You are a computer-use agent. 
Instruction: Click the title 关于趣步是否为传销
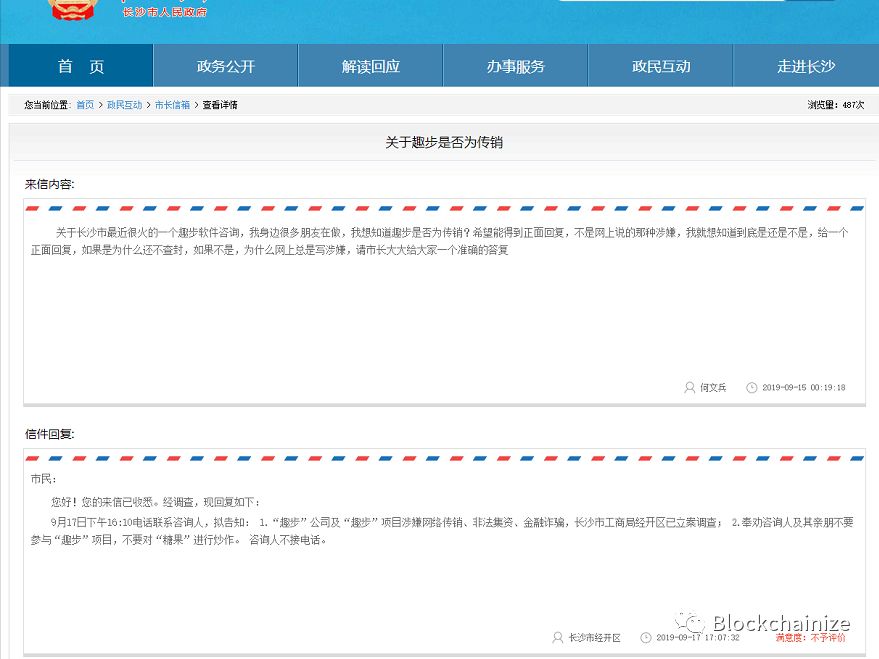pyautogui.click(x=444, y=142)
